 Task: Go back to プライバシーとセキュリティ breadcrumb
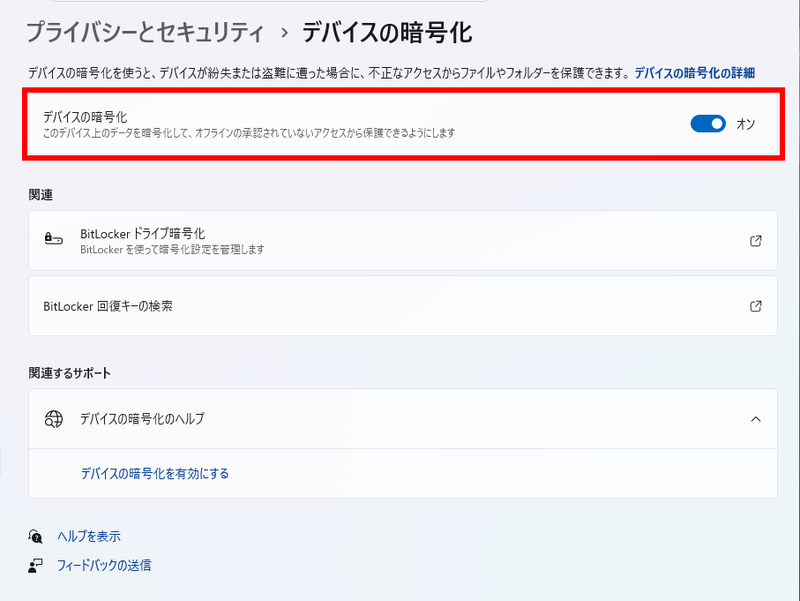(x=145, y=33)
